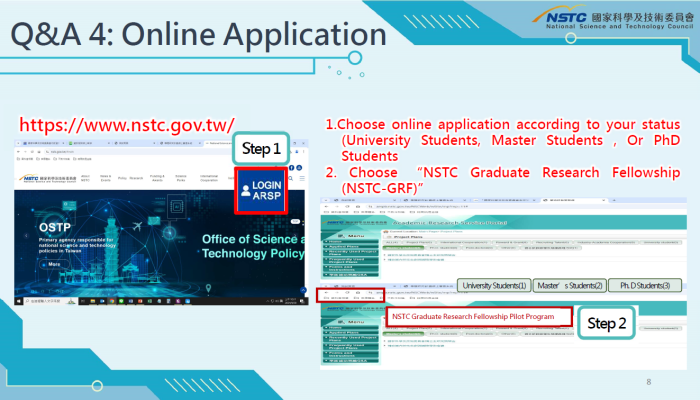Open the About NSTC nav item
This screenshot has height=400, width=700.
[x=85, y=178]
